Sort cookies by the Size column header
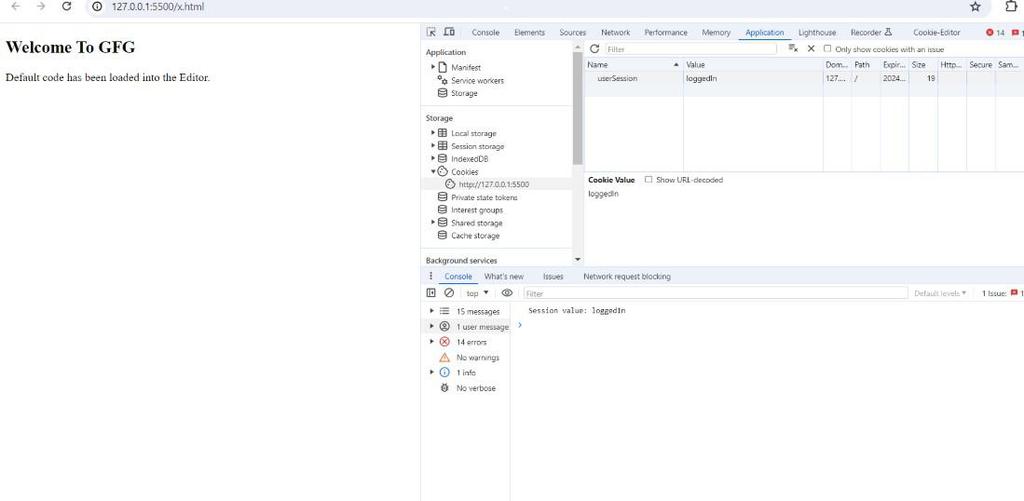1024x501 pixels. (923, 65)
